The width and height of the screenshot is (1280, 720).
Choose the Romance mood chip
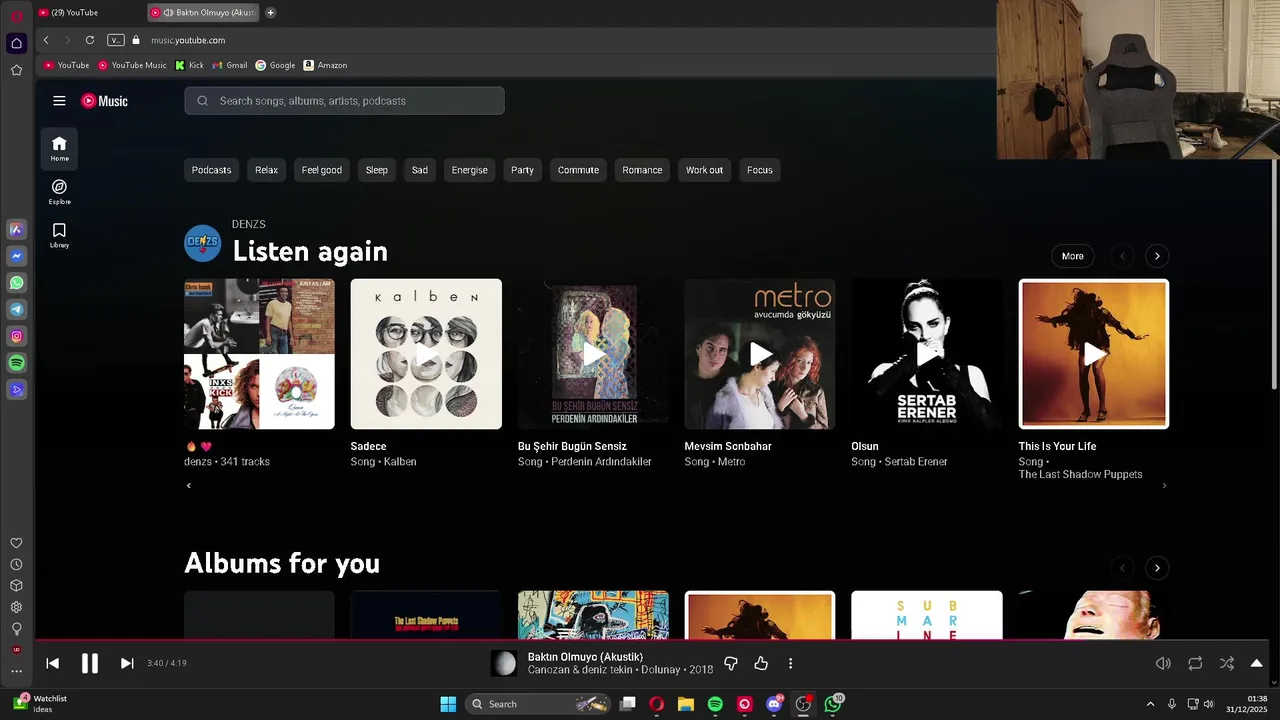click(x=642, y=170)
